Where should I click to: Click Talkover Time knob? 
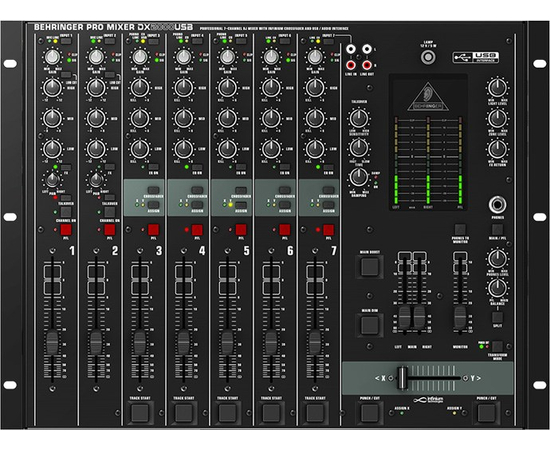pyautogui.click(x=358, y=148)
